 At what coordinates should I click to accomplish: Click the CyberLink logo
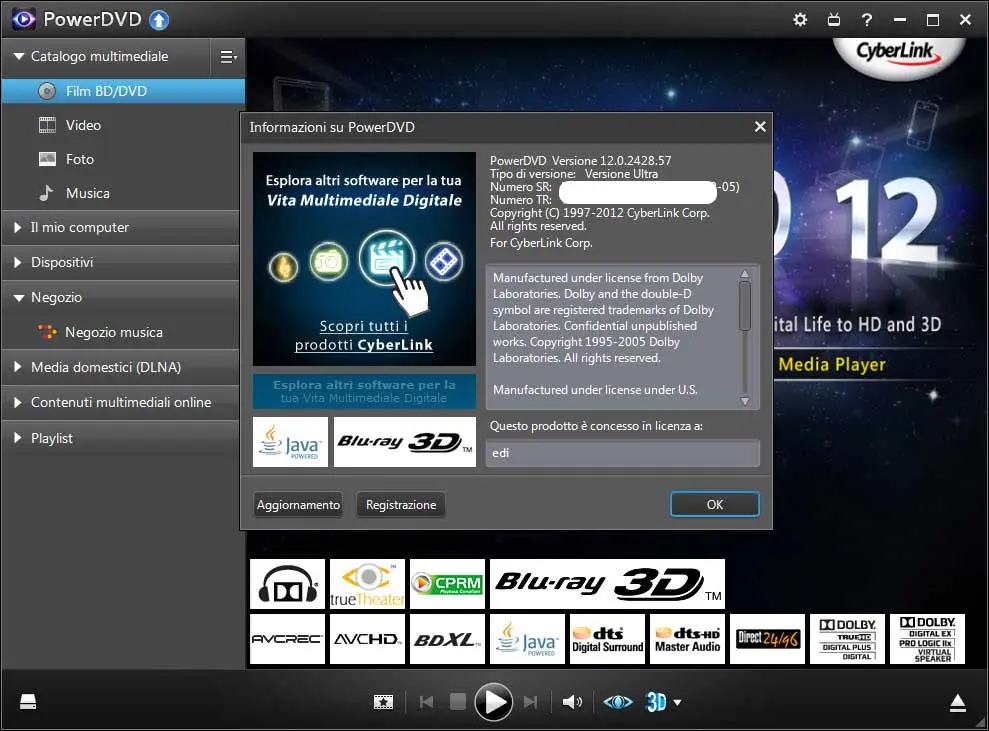click(x=898, y=53)
